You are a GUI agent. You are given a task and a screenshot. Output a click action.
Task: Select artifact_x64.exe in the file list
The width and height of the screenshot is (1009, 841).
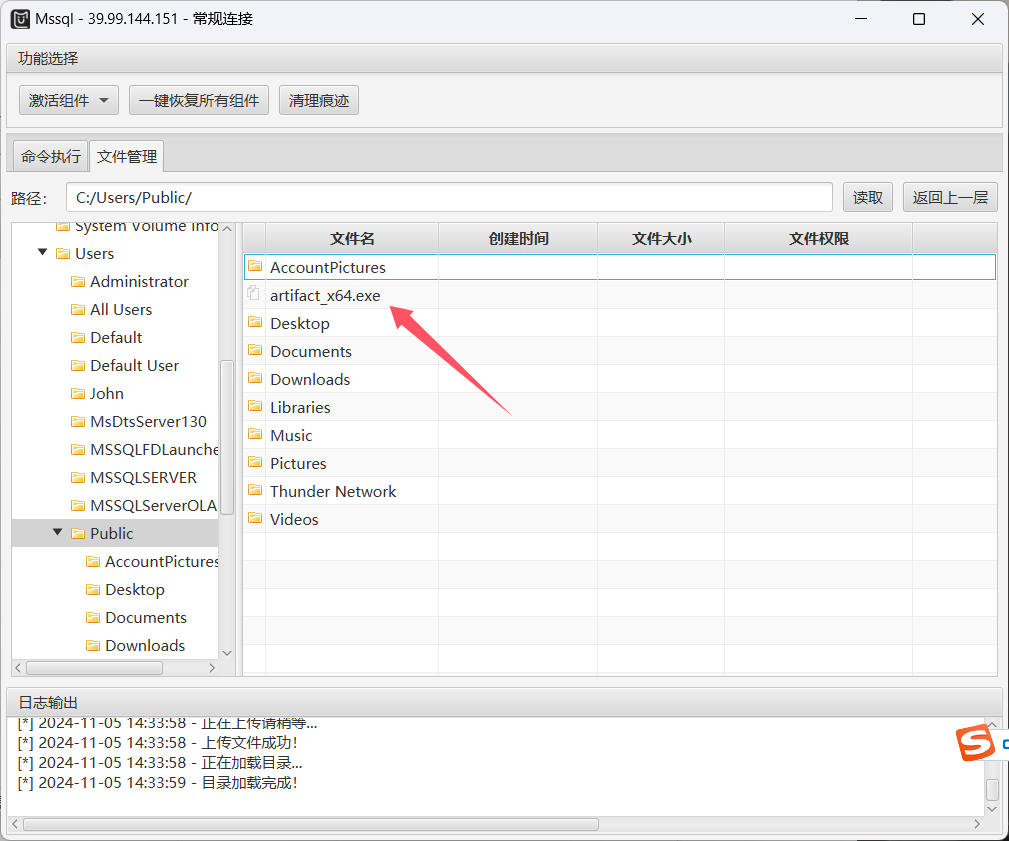coord(620,295)
